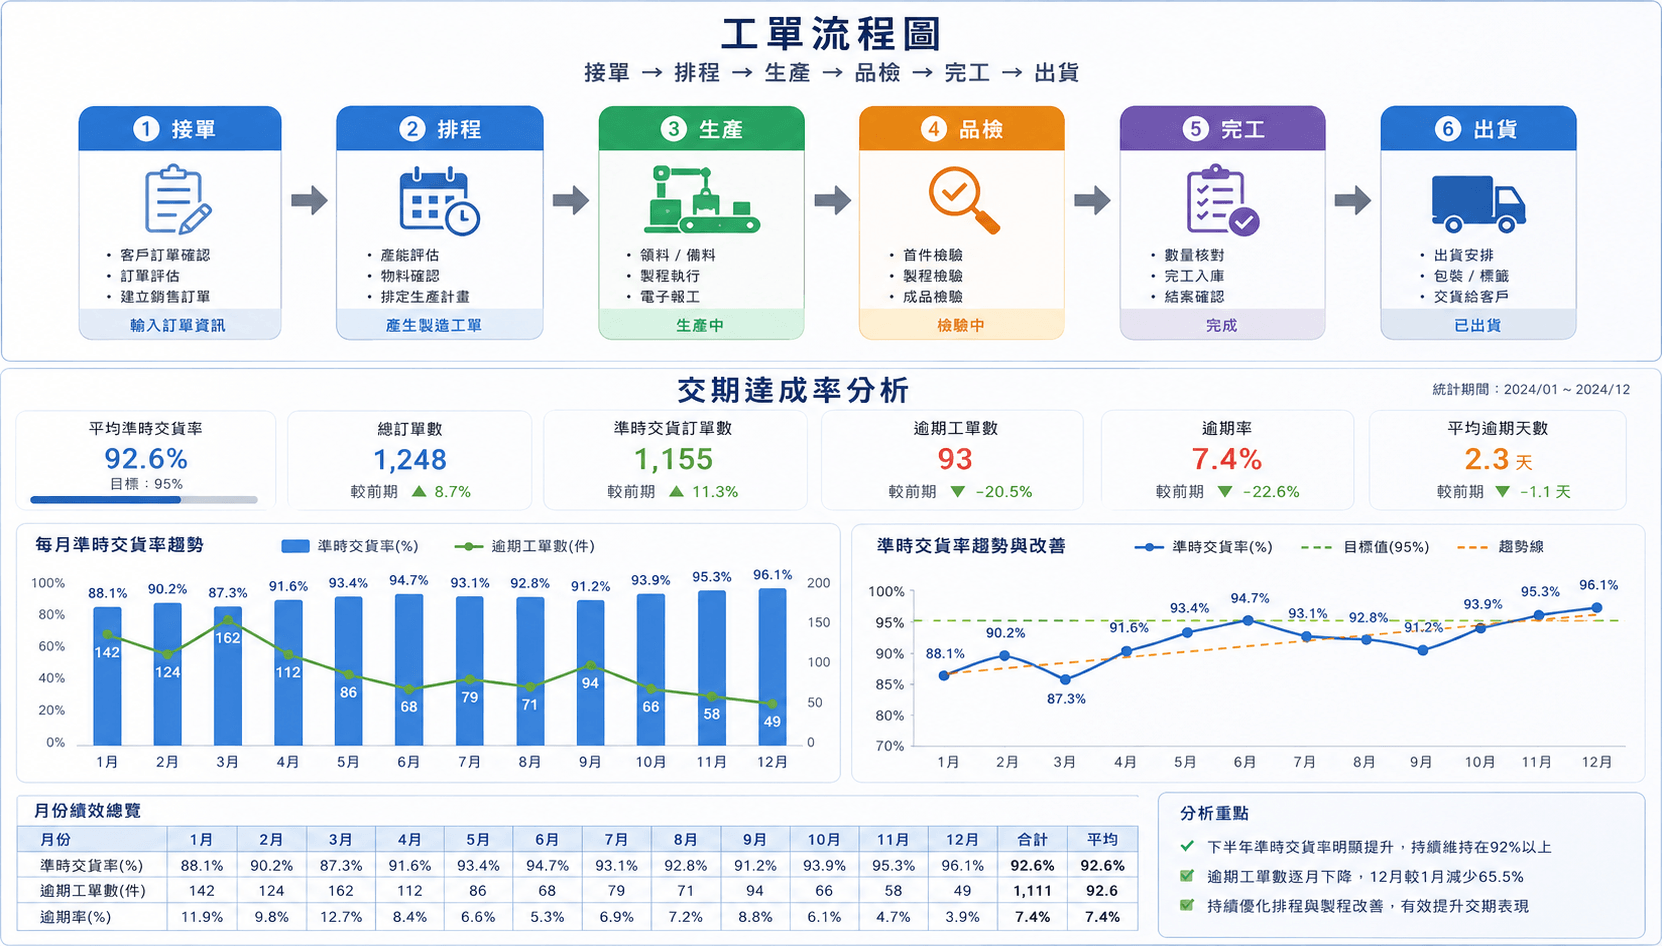Click the 準時交貨訂單數 value 1,155
Image resolution: width=1662 pixels, height=946 pixels.
674,460
